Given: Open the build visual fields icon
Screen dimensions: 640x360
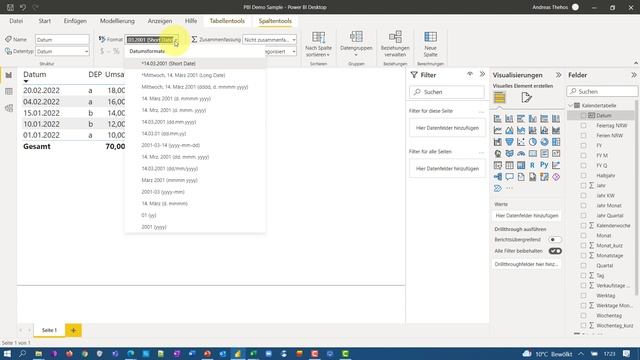Looking at the screenshot, I should [x=500, y=98].
